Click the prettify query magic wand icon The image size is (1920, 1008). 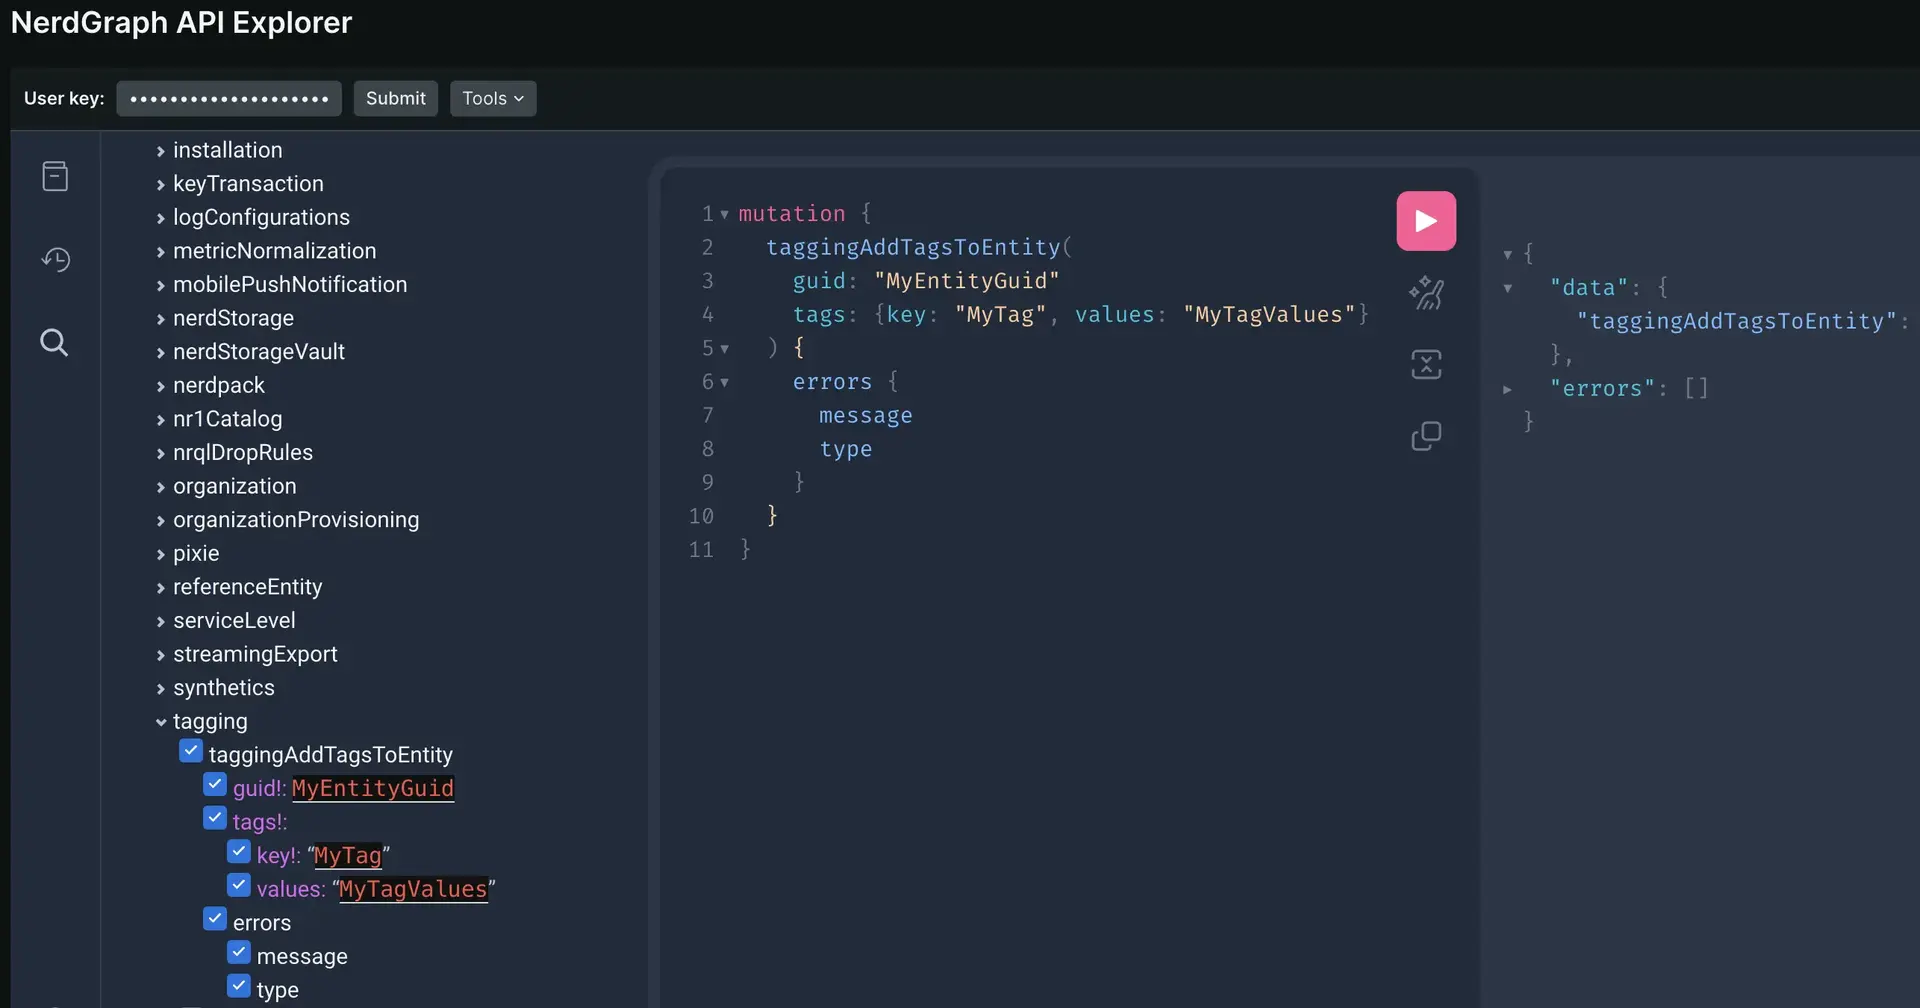pyautogui.click(x=1425, y=293)
